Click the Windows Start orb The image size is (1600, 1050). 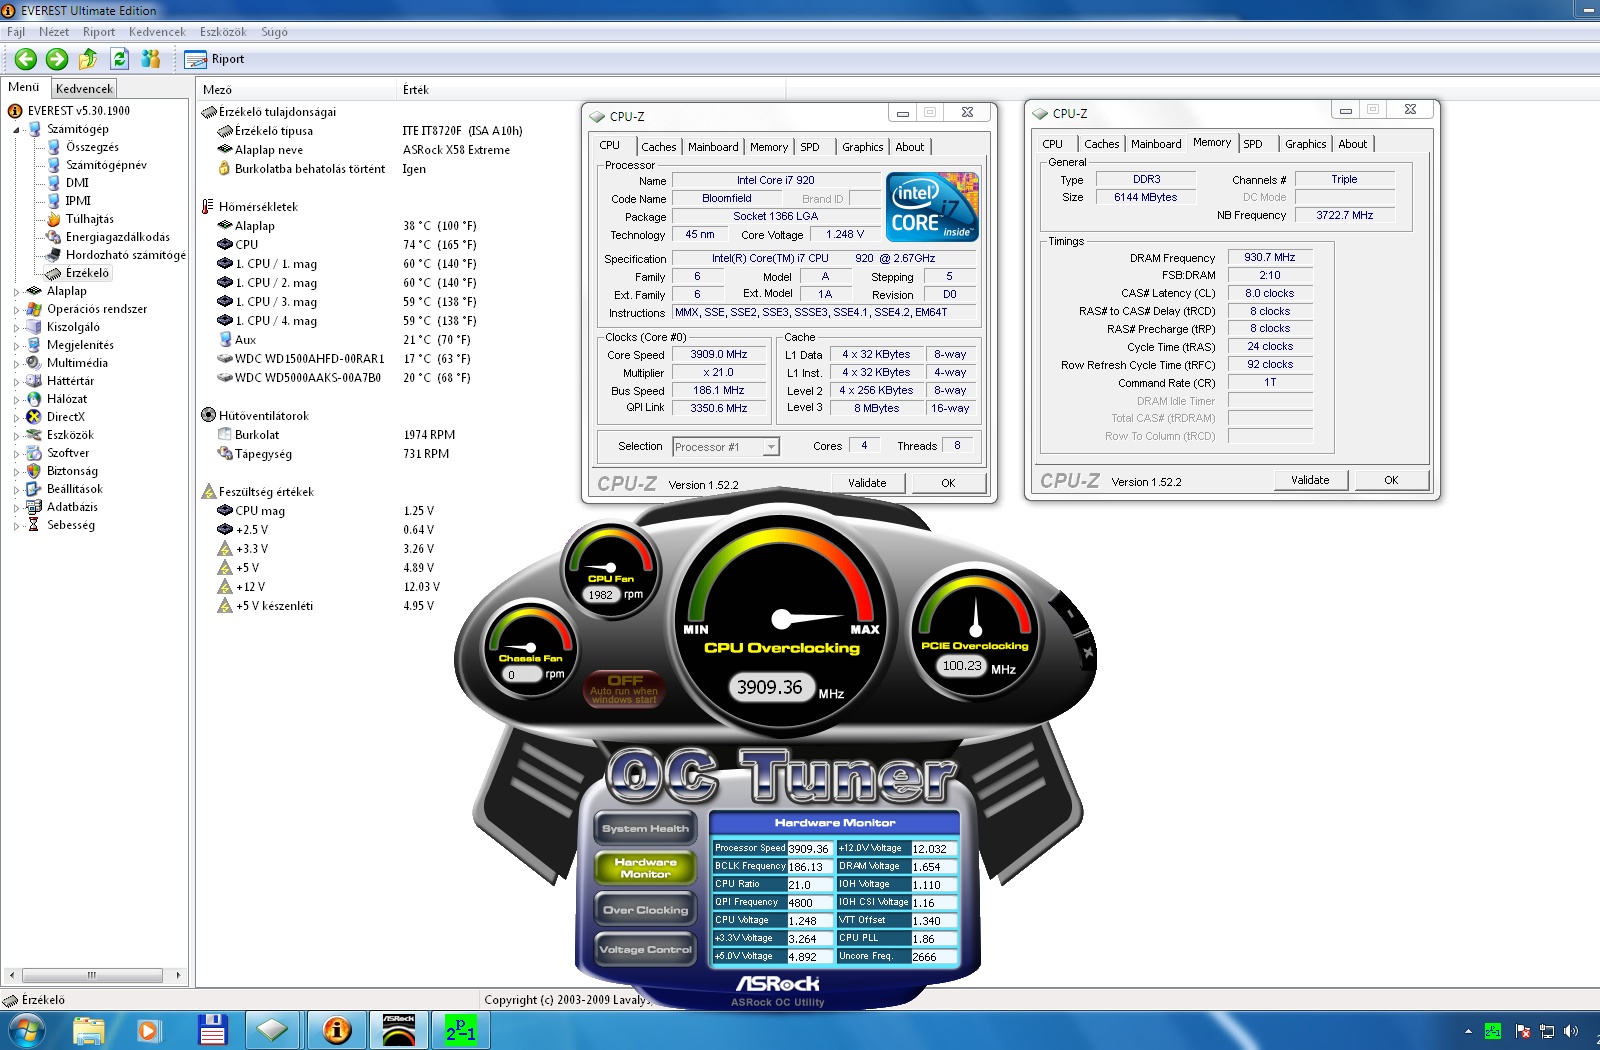(x=27, y=1029)
